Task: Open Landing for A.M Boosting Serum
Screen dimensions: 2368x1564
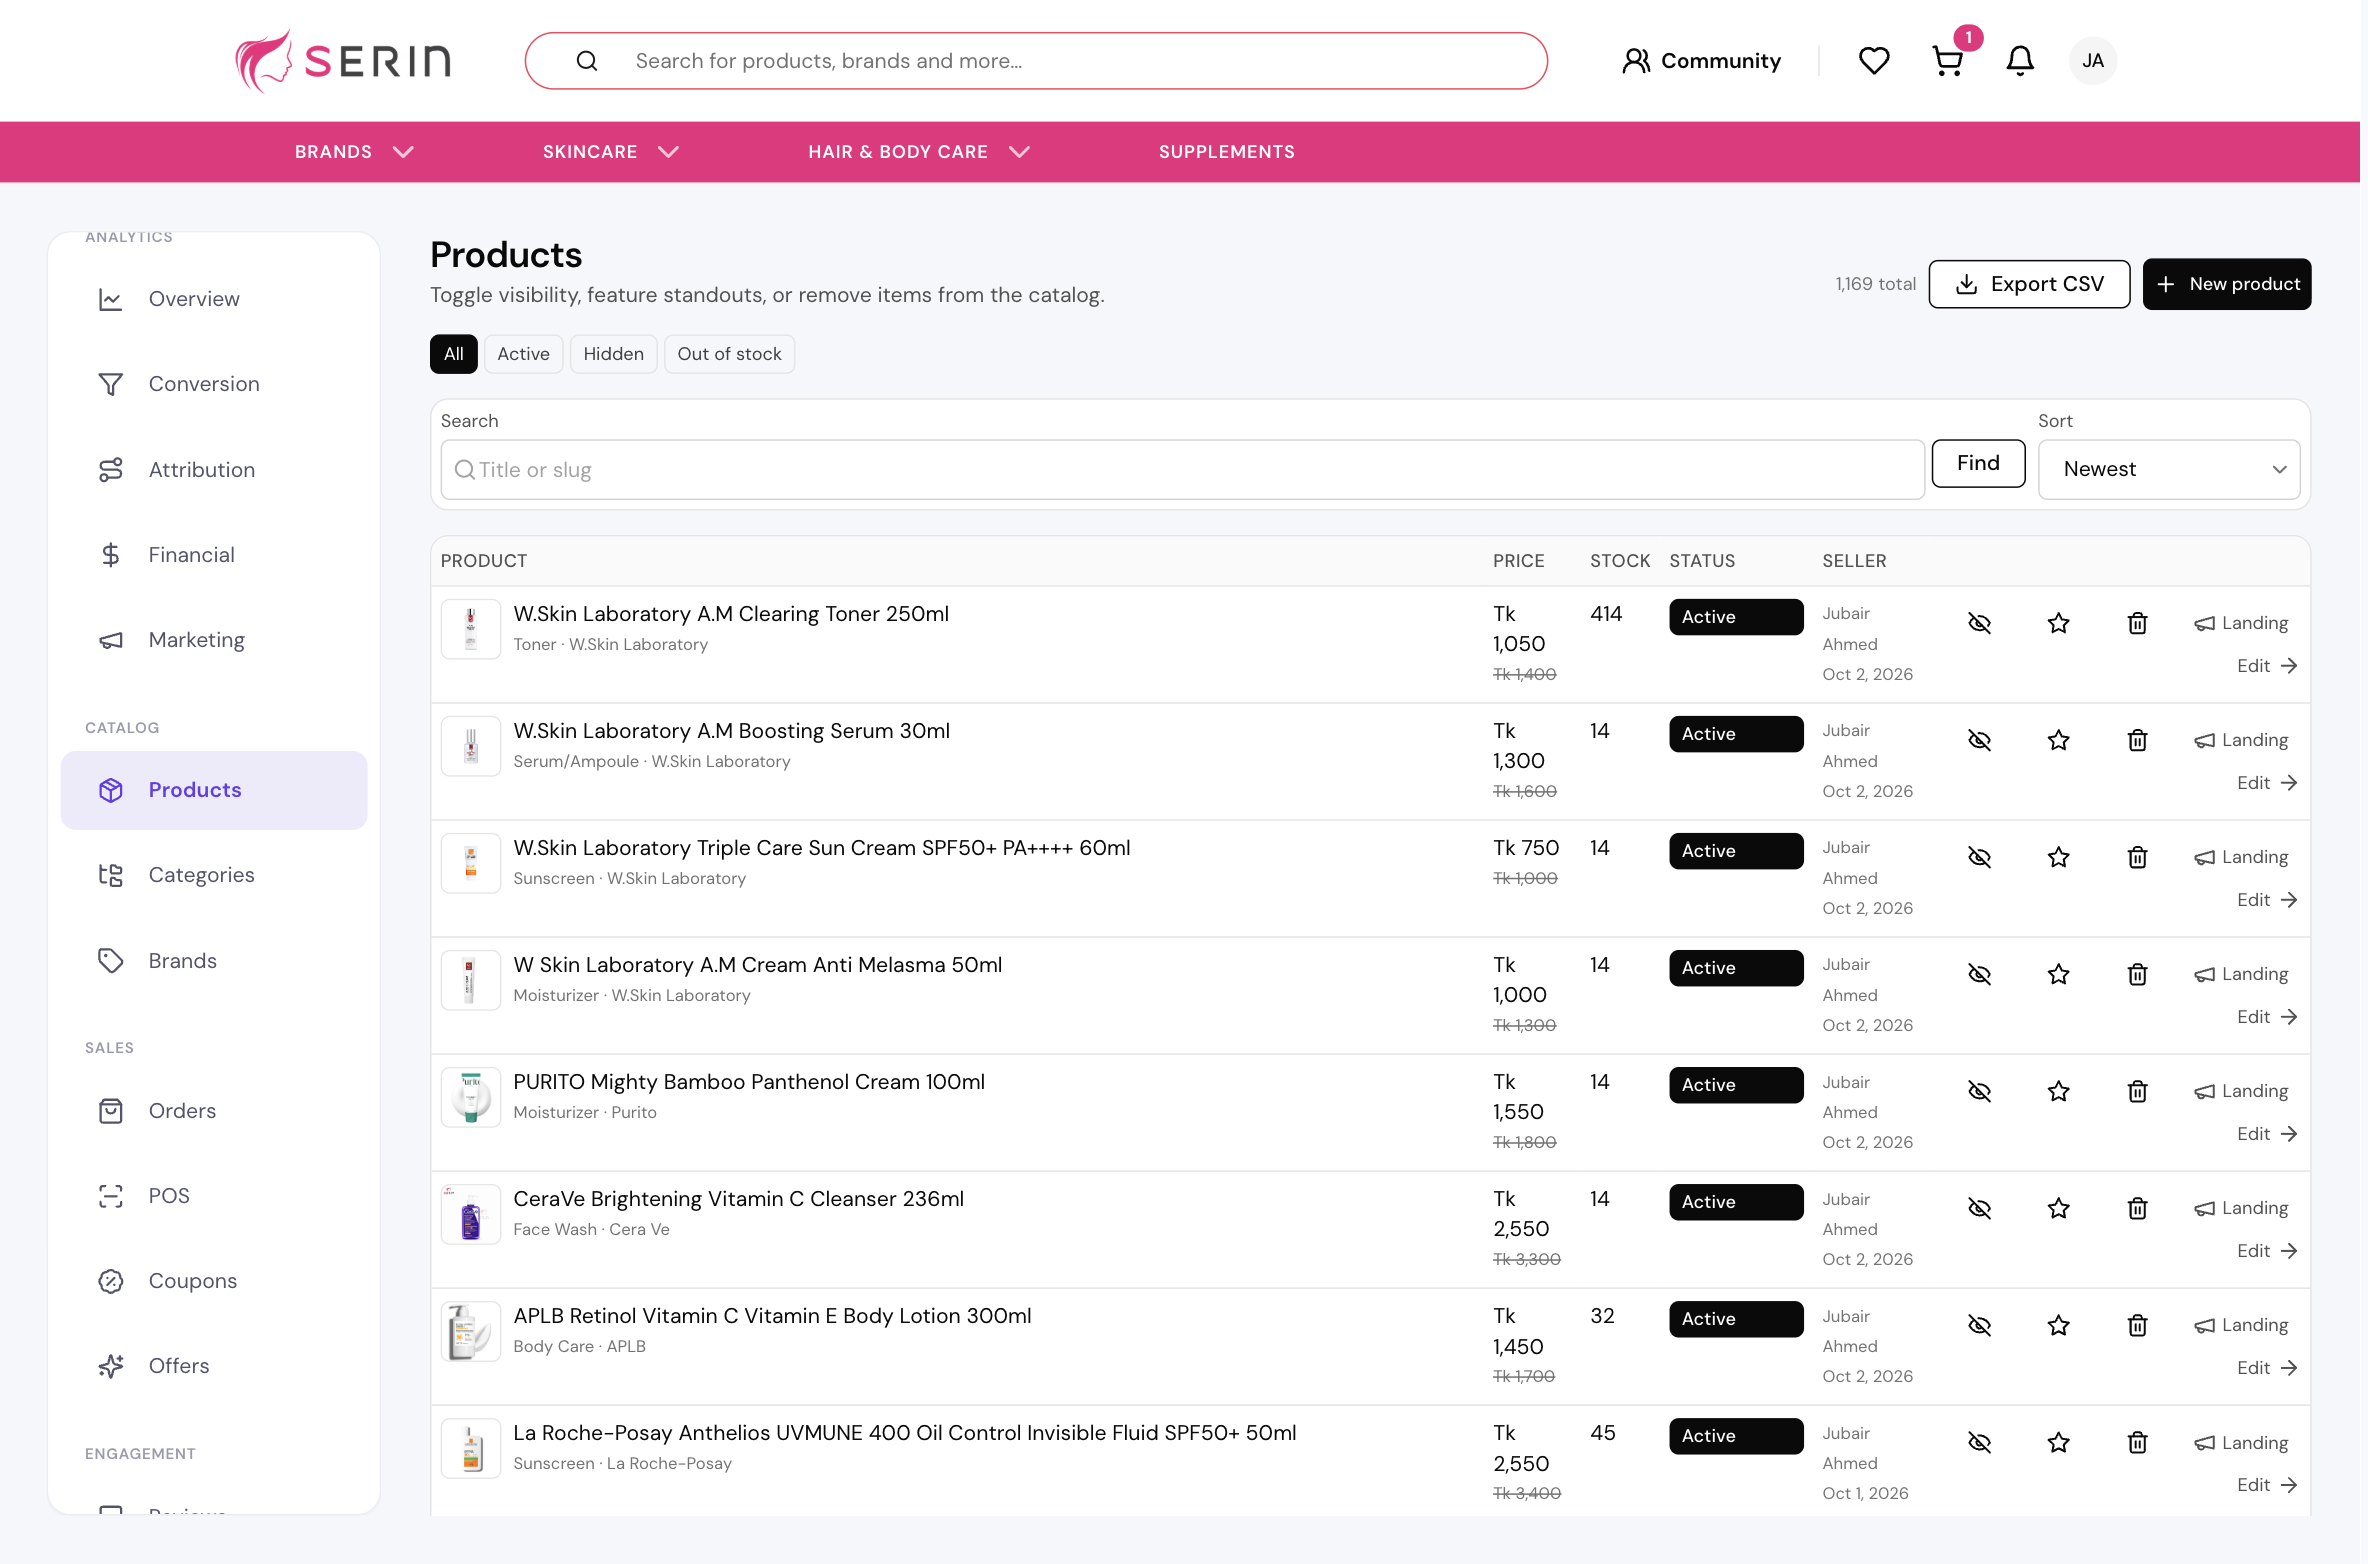Action: pyautogui.click(x=2241, y=740)
